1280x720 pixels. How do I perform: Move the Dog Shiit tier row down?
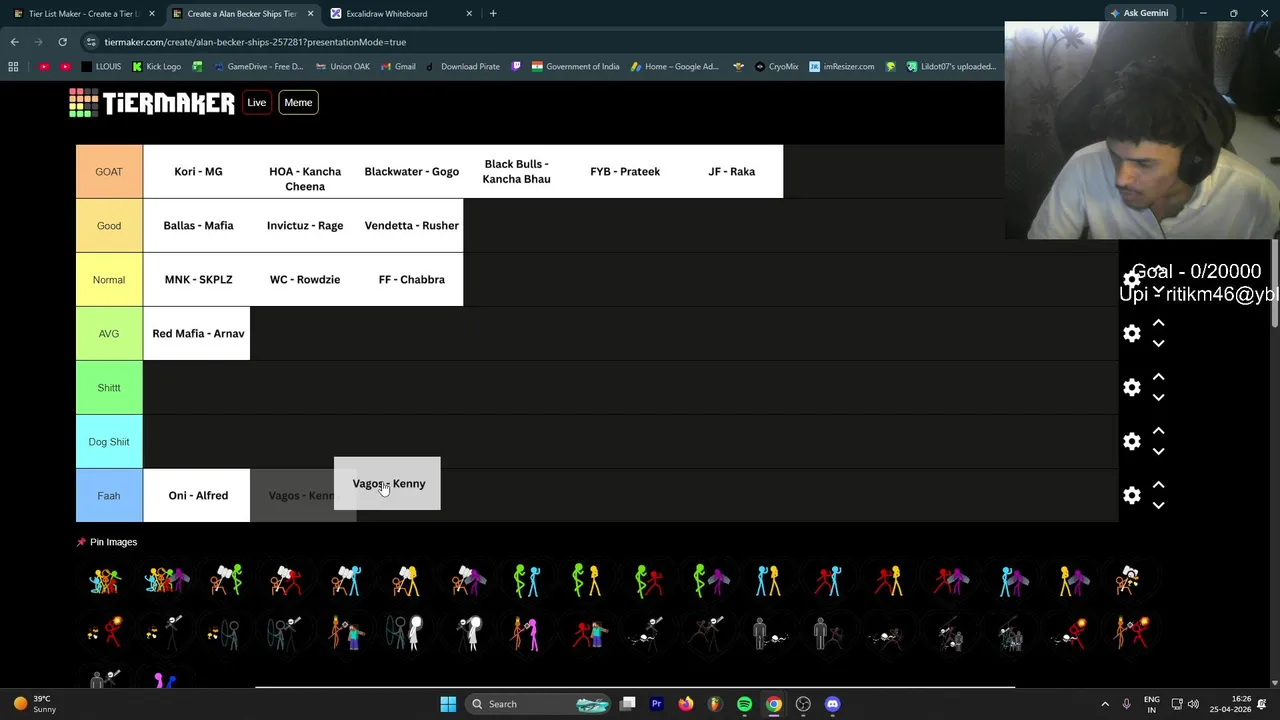1158,452
